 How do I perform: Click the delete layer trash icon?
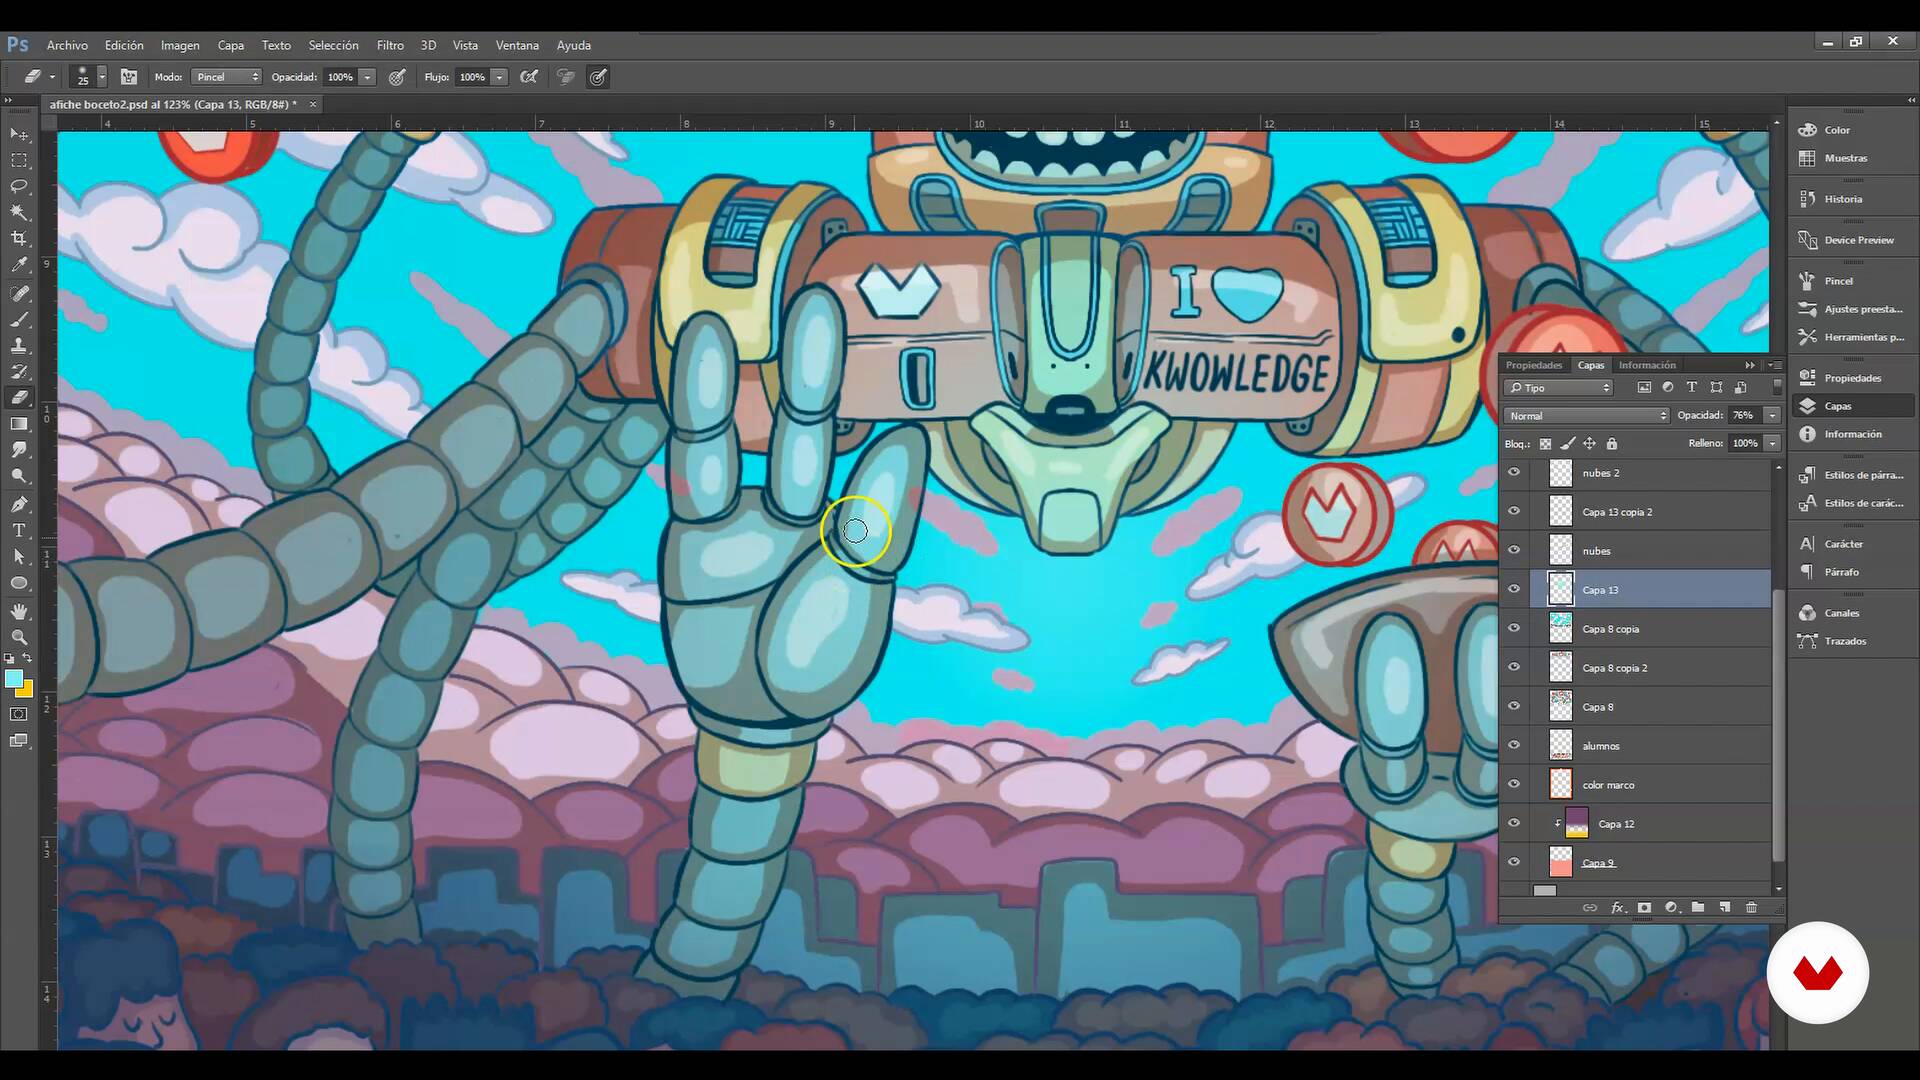[x=1751, y=907]
